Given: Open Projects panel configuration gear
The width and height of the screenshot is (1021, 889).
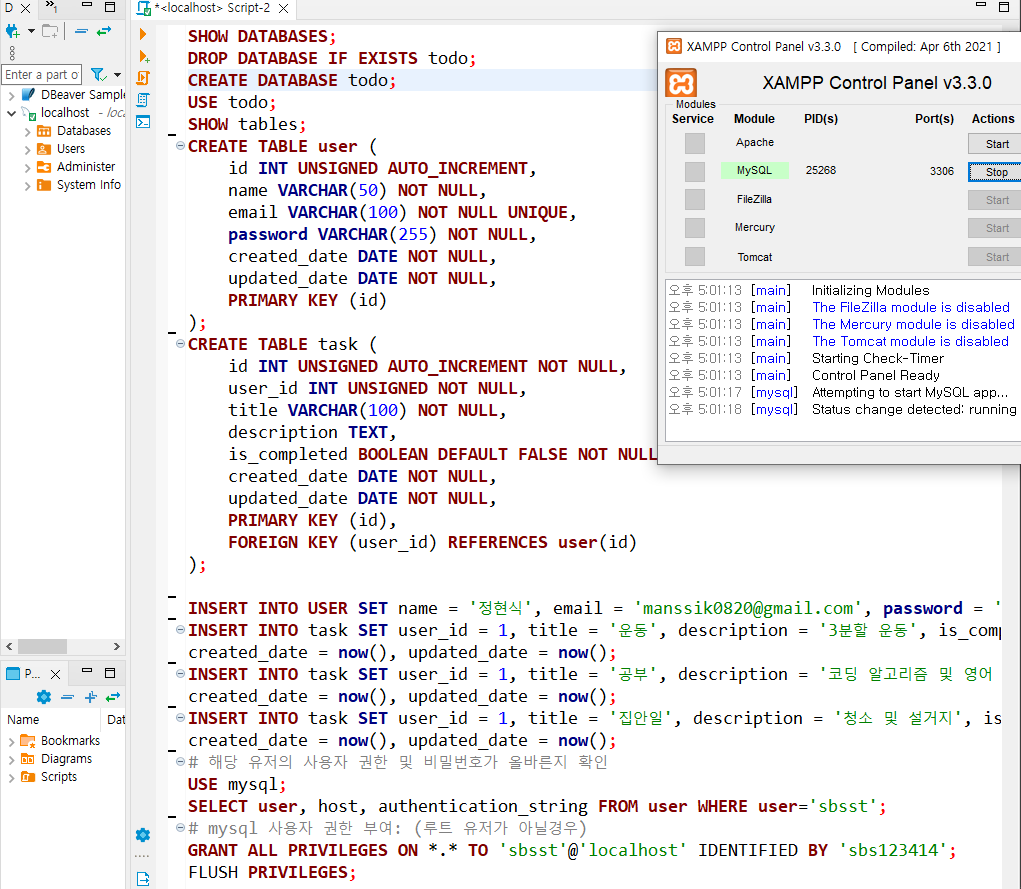Looking at the screenshot, I should click(44, 697).
